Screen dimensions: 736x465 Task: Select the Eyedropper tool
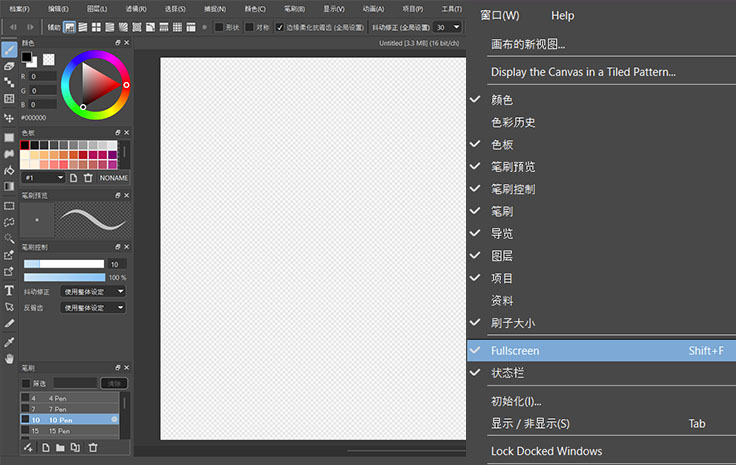[9, 342]
